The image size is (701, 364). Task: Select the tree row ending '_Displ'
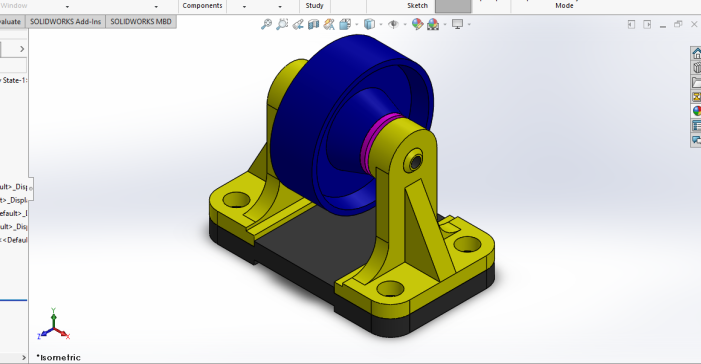13,200
